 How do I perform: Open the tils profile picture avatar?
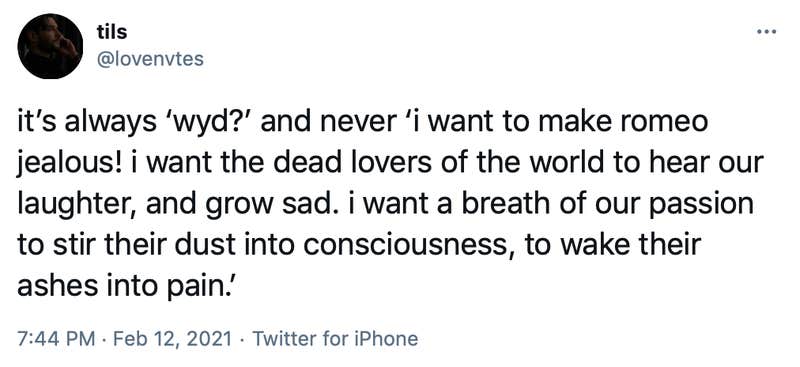pos(50,46)
